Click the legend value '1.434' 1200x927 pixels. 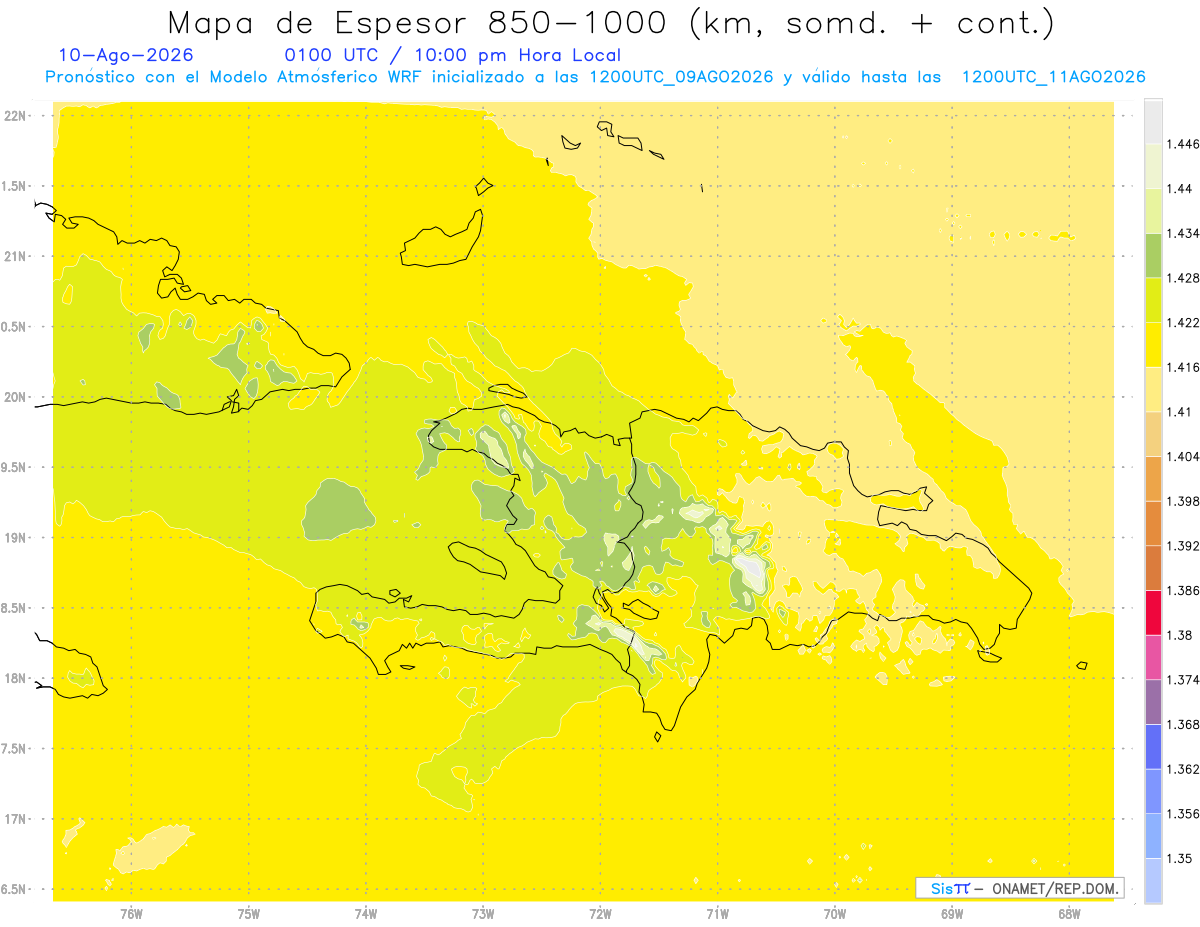(1183, 234)
